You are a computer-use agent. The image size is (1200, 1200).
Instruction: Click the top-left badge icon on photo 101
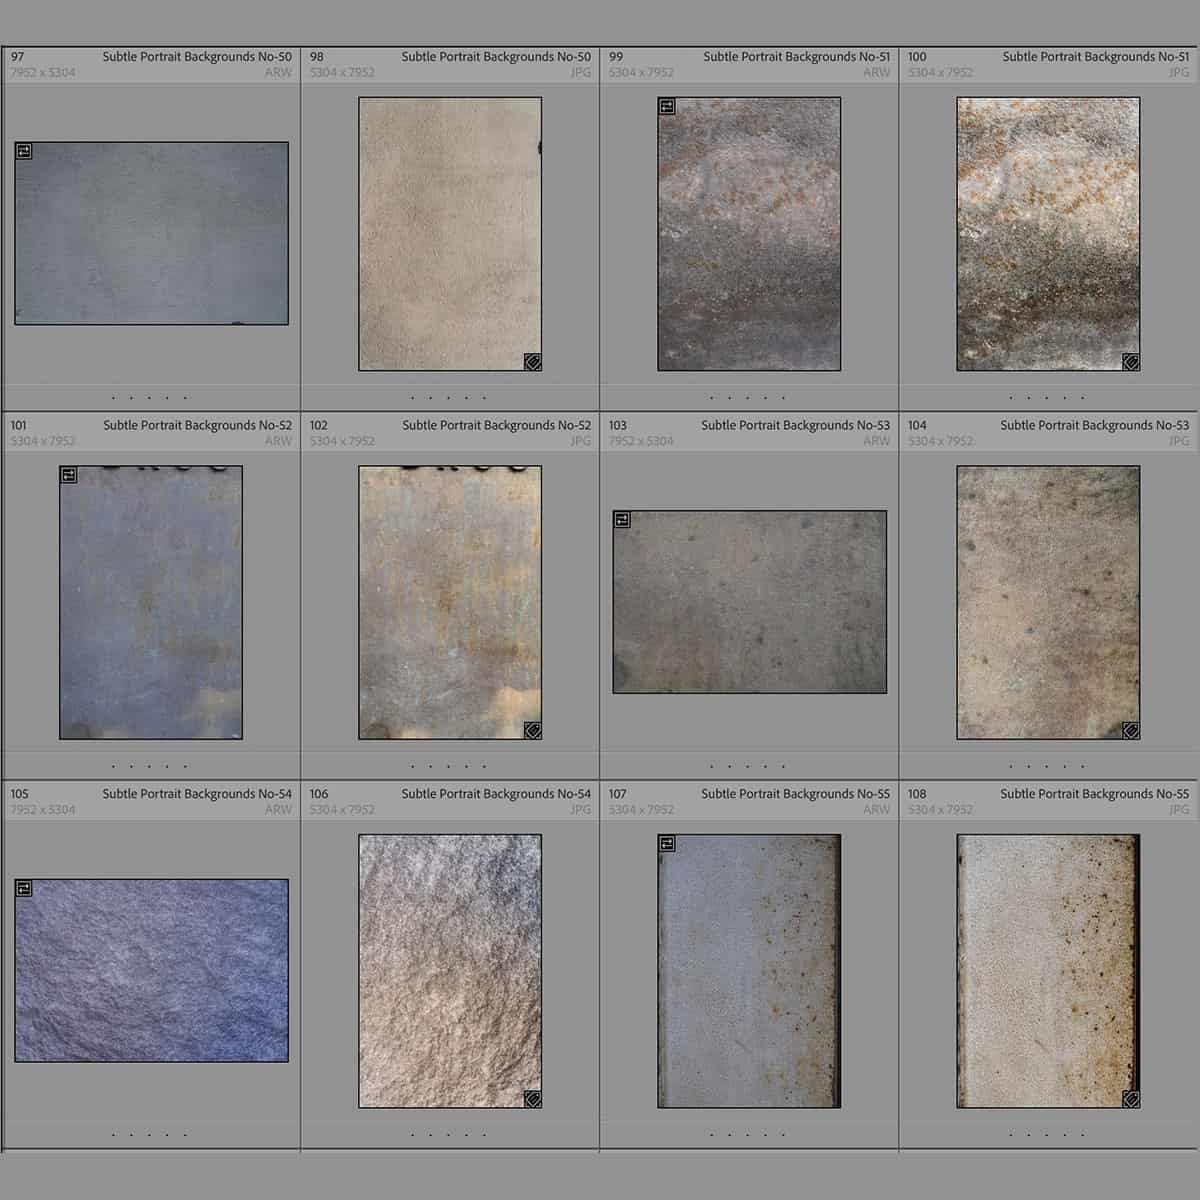pyautogui.click(x=69, y=475)
